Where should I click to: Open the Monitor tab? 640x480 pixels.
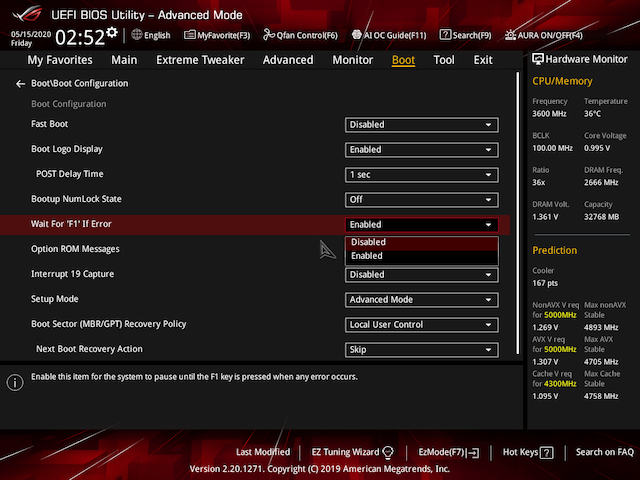pos(353,60)
